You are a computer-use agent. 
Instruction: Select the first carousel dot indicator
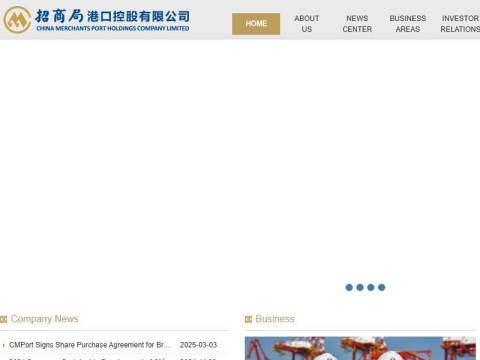[349, 287]
